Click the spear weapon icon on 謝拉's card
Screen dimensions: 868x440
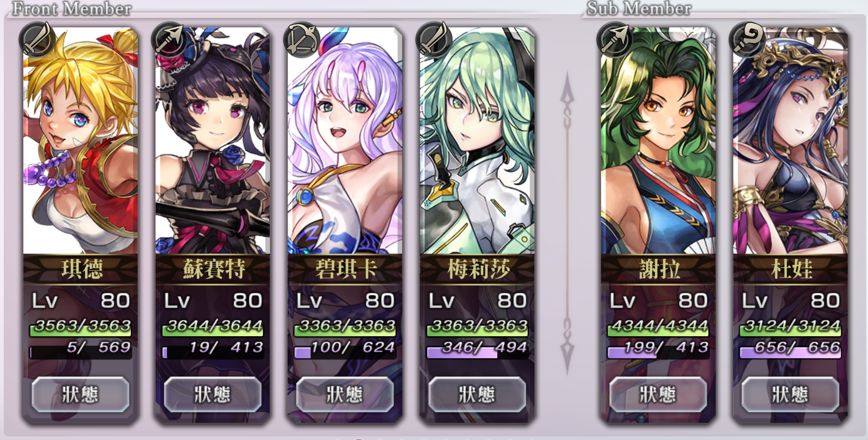tap(616, 39)
